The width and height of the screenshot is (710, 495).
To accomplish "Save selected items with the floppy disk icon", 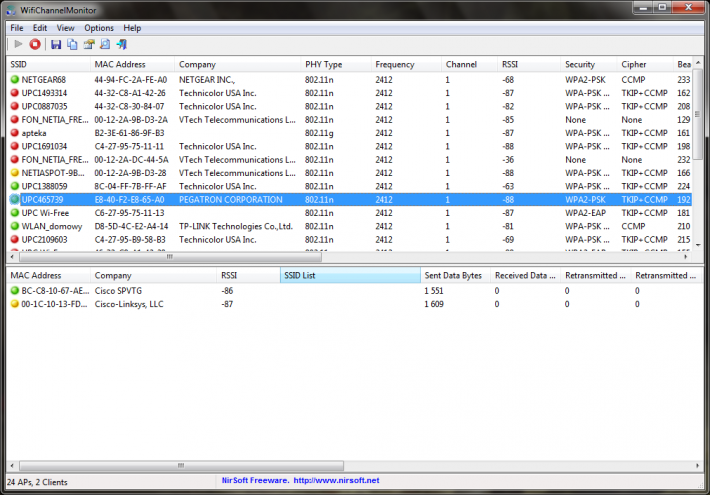I will (x=56, y=44).
